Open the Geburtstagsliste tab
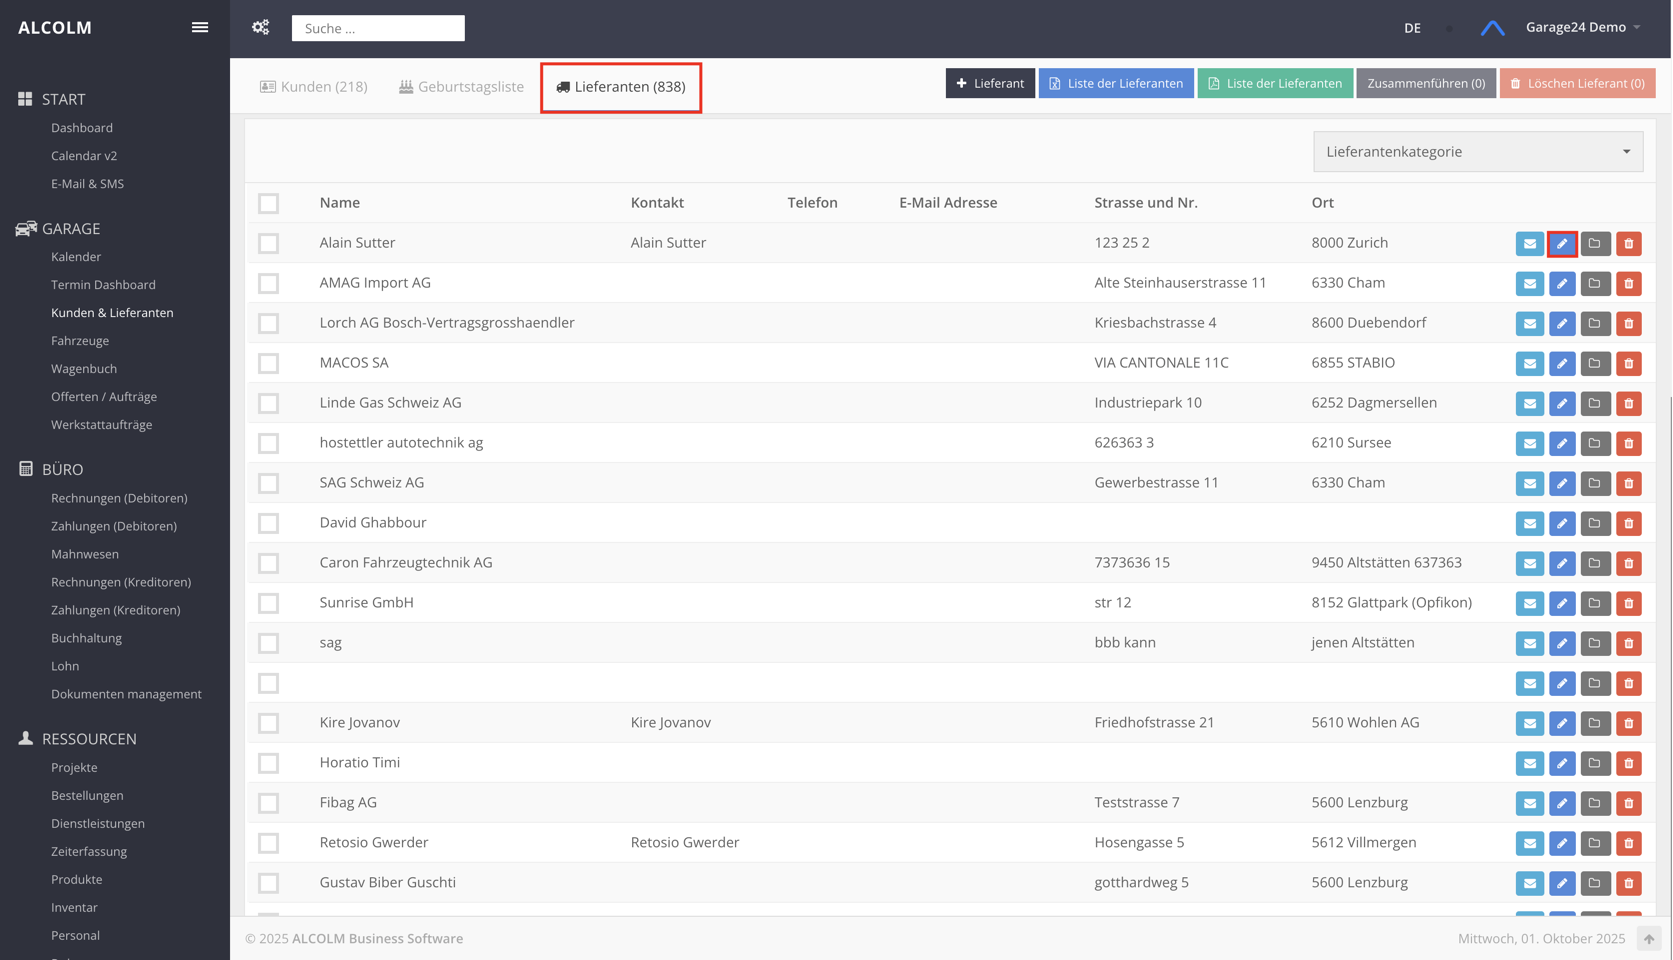Viewport: 1673px width, 960px height. coord(461,87)
